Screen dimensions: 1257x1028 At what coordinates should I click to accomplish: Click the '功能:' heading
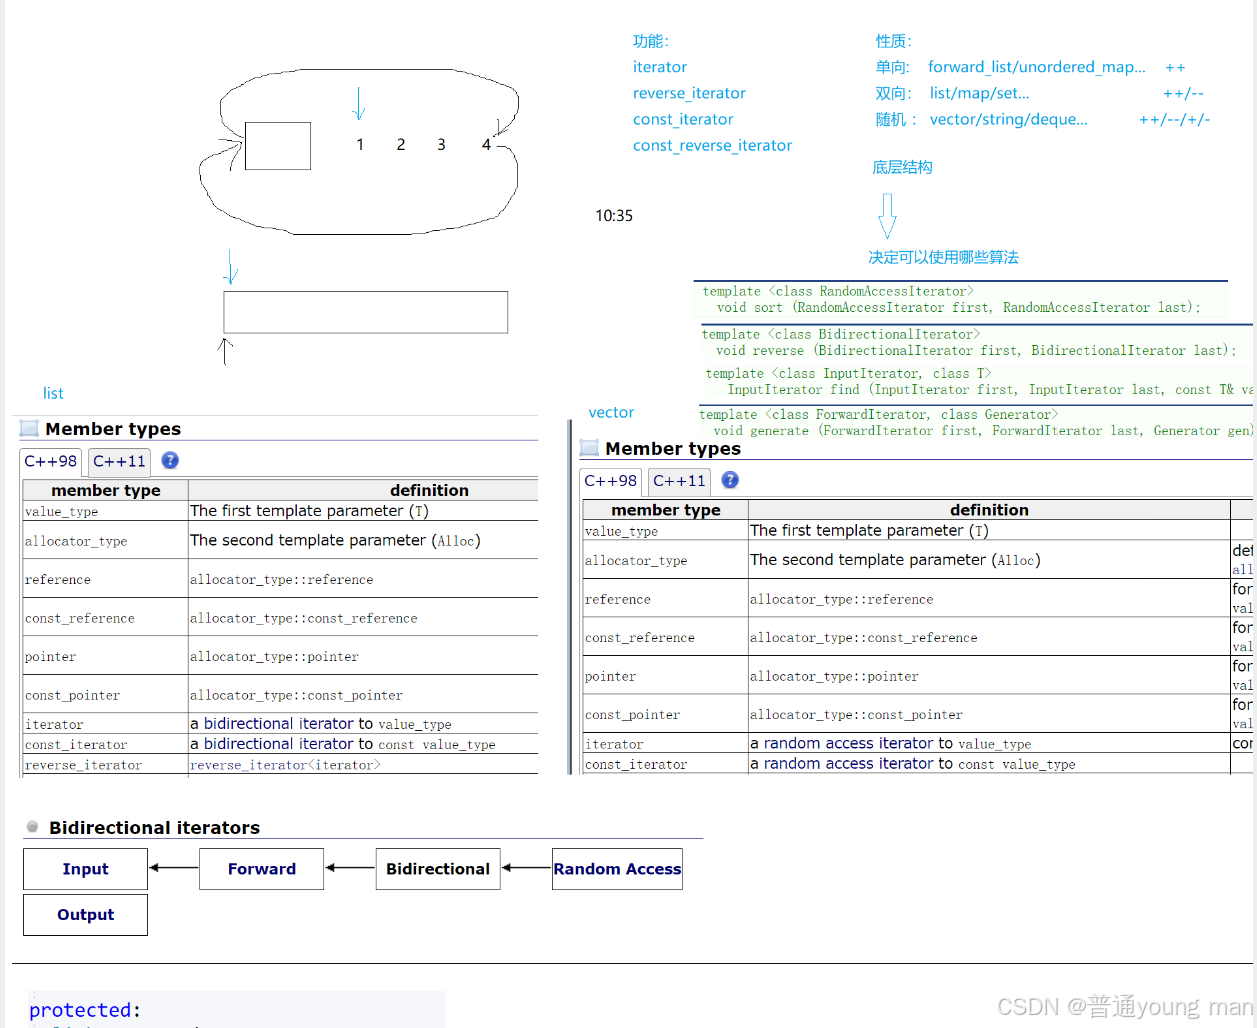(651, 41)
